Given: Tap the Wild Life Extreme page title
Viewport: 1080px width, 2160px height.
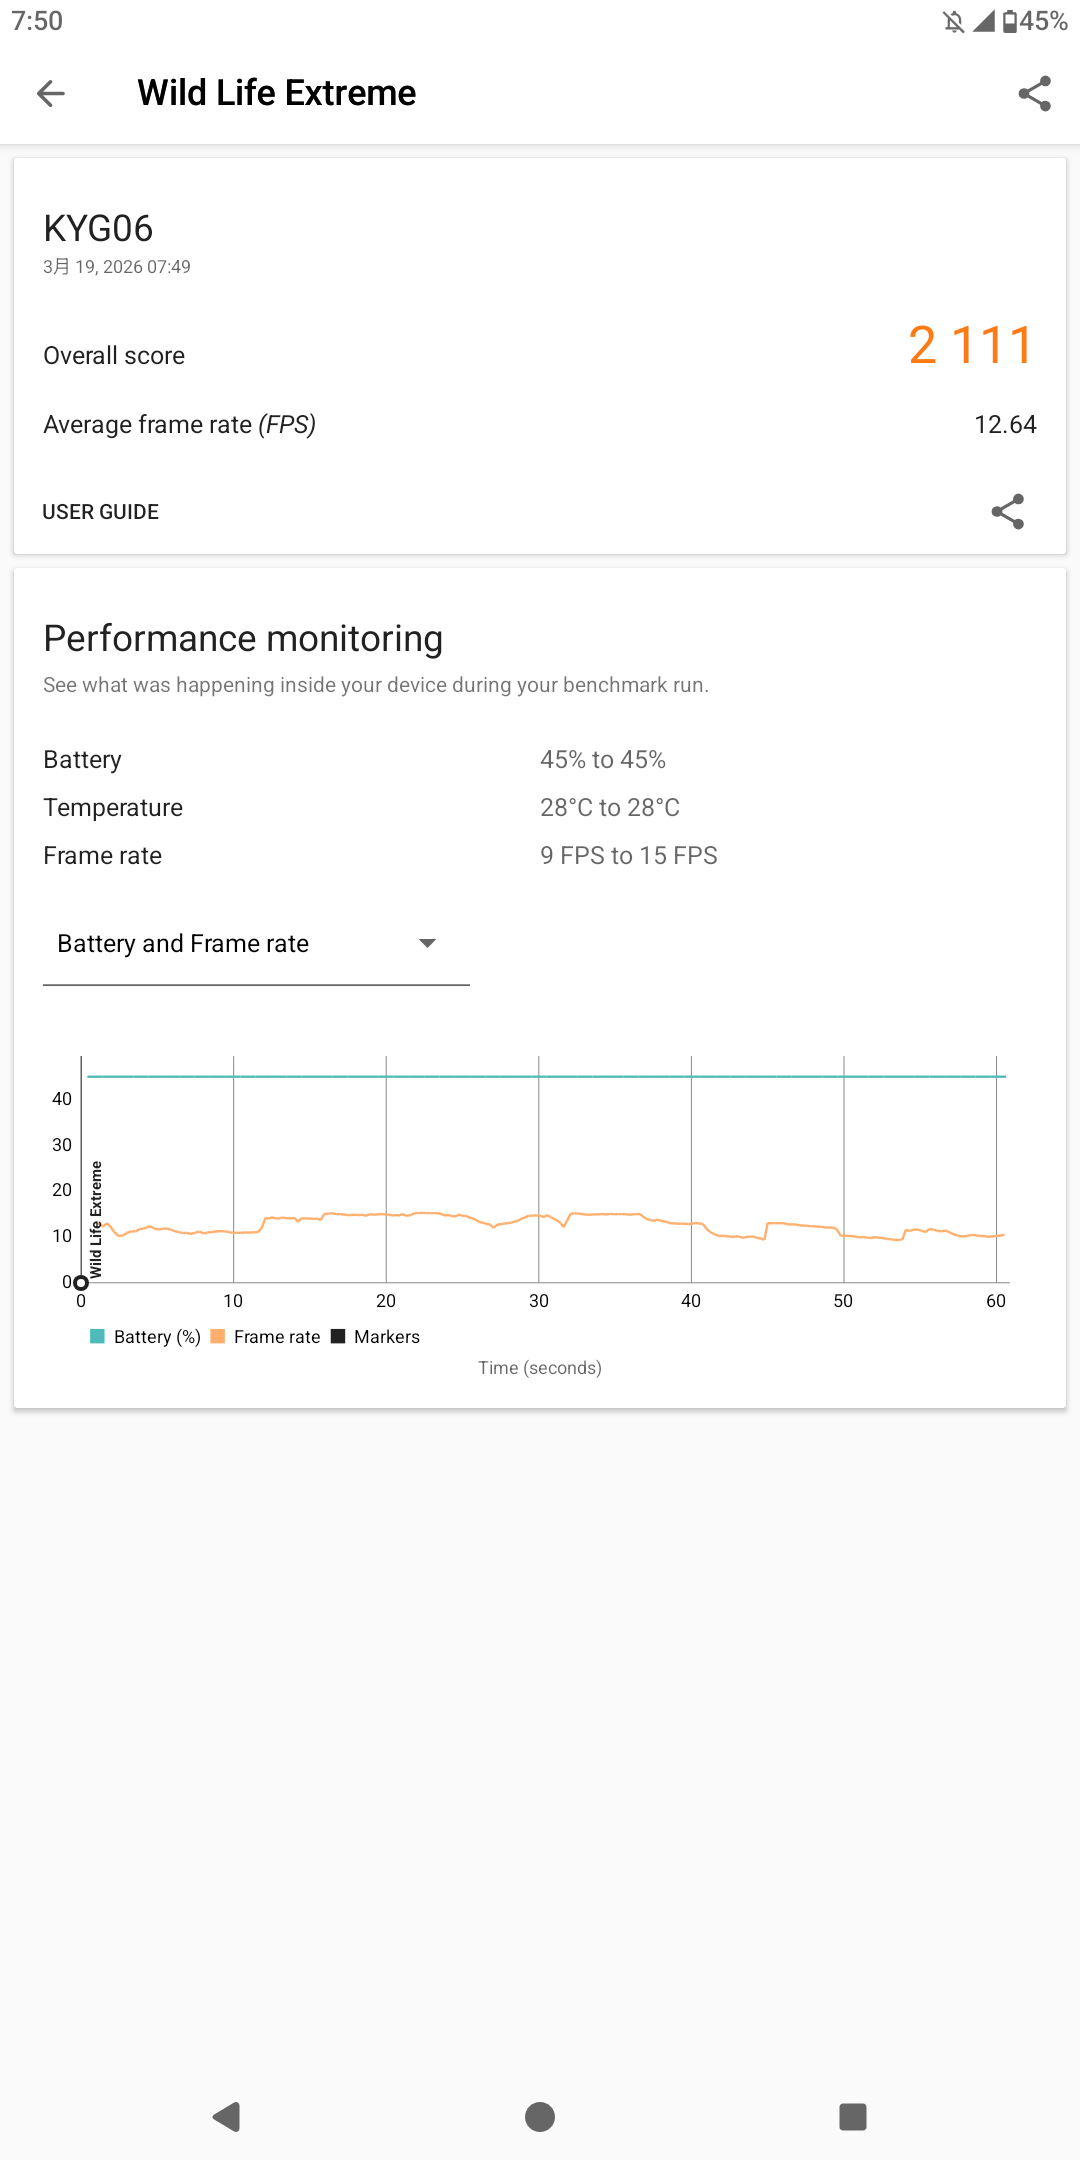Looking at the screenshot, I should (276, 93).
